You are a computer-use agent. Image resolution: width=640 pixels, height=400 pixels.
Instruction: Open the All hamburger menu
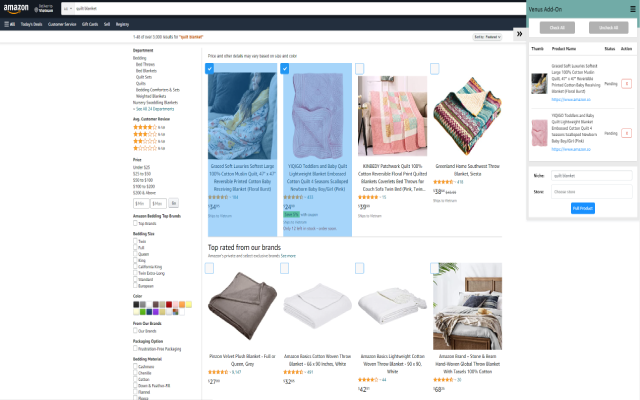tap(9, 24)
